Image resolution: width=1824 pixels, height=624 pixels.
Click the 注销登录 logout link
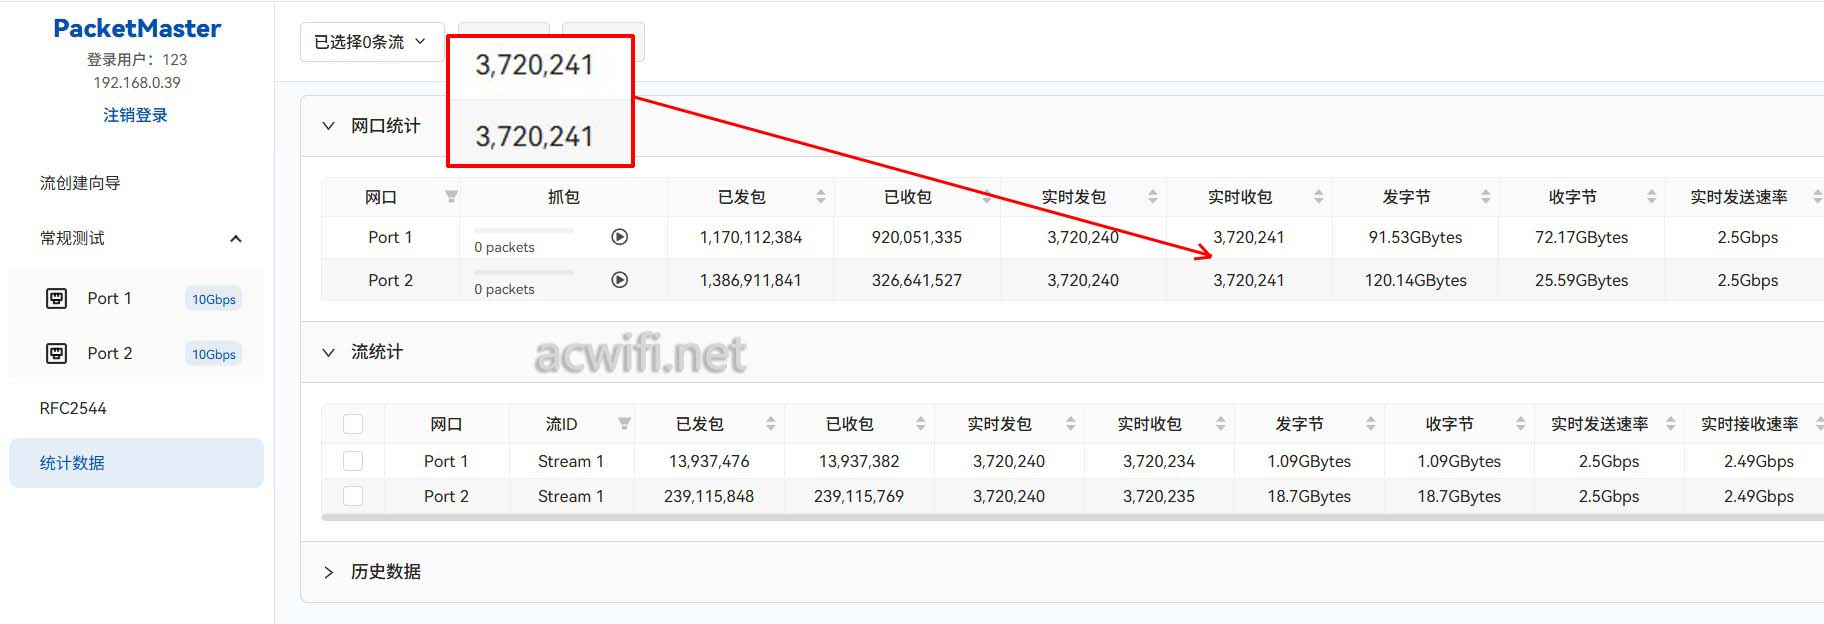click(135, 115)
